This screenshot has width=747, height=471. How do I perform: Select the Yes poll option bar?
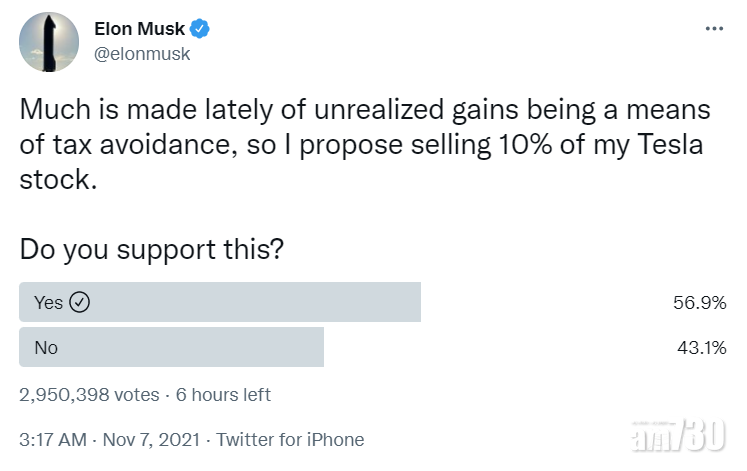click(x=220, y=302)
